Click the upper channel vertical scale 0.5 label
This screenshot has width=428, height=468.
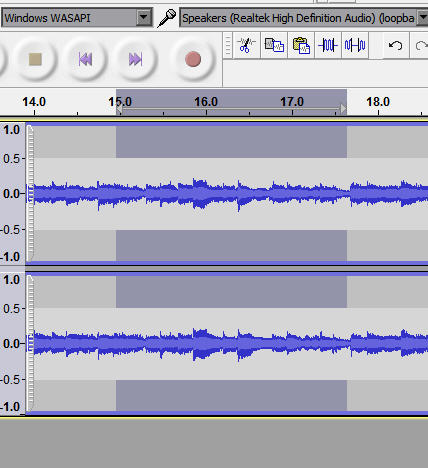11,159
